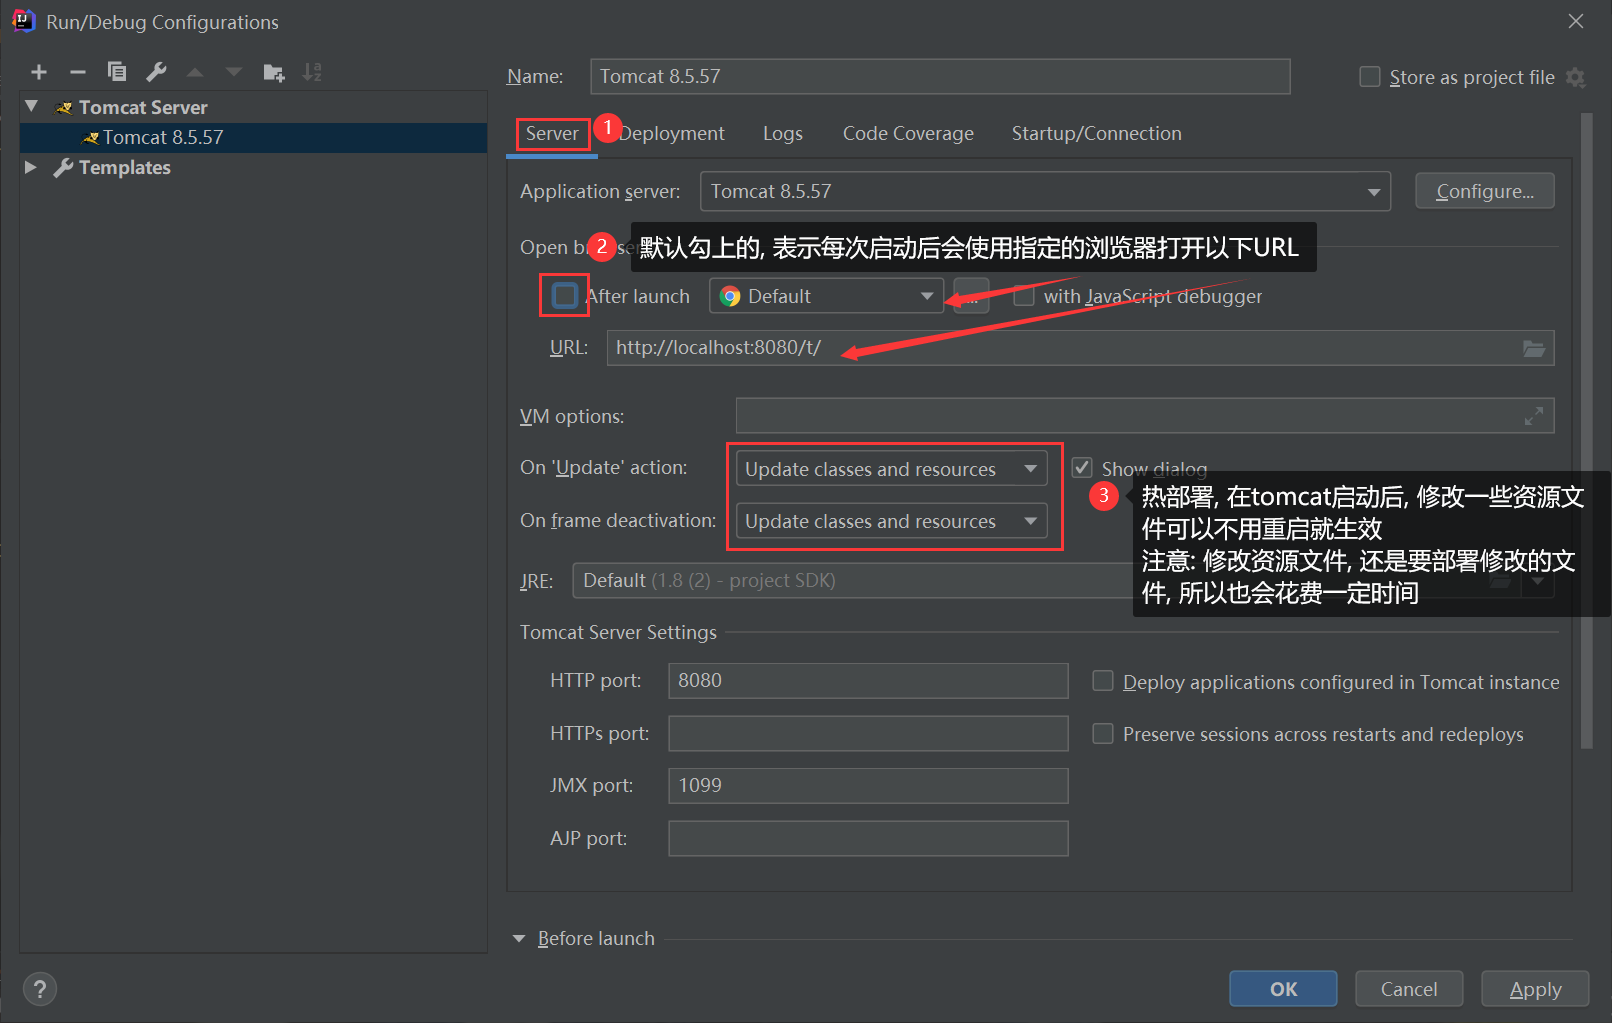Click the JMX port field 1099
Image resolution: width=1612 pixels, height=1023 pixels.
[x=868, y=786]
